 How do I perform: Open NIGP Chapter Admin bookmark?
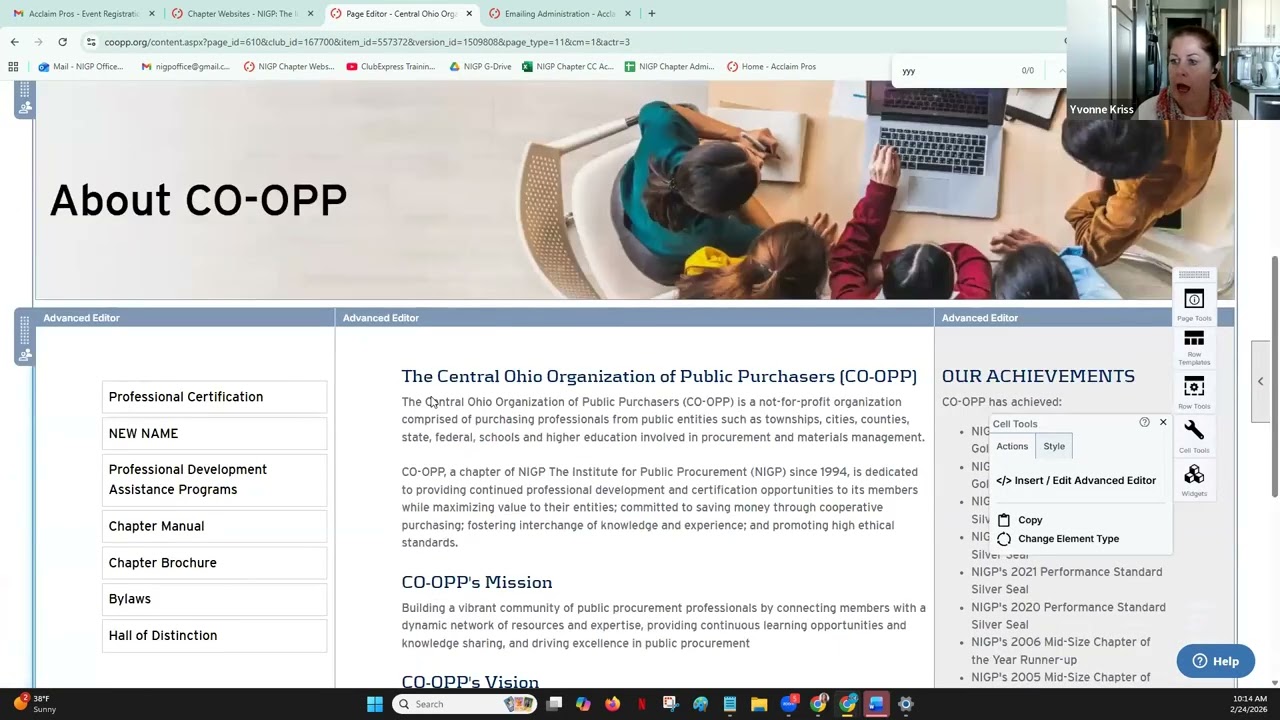[x=669, y=67]
